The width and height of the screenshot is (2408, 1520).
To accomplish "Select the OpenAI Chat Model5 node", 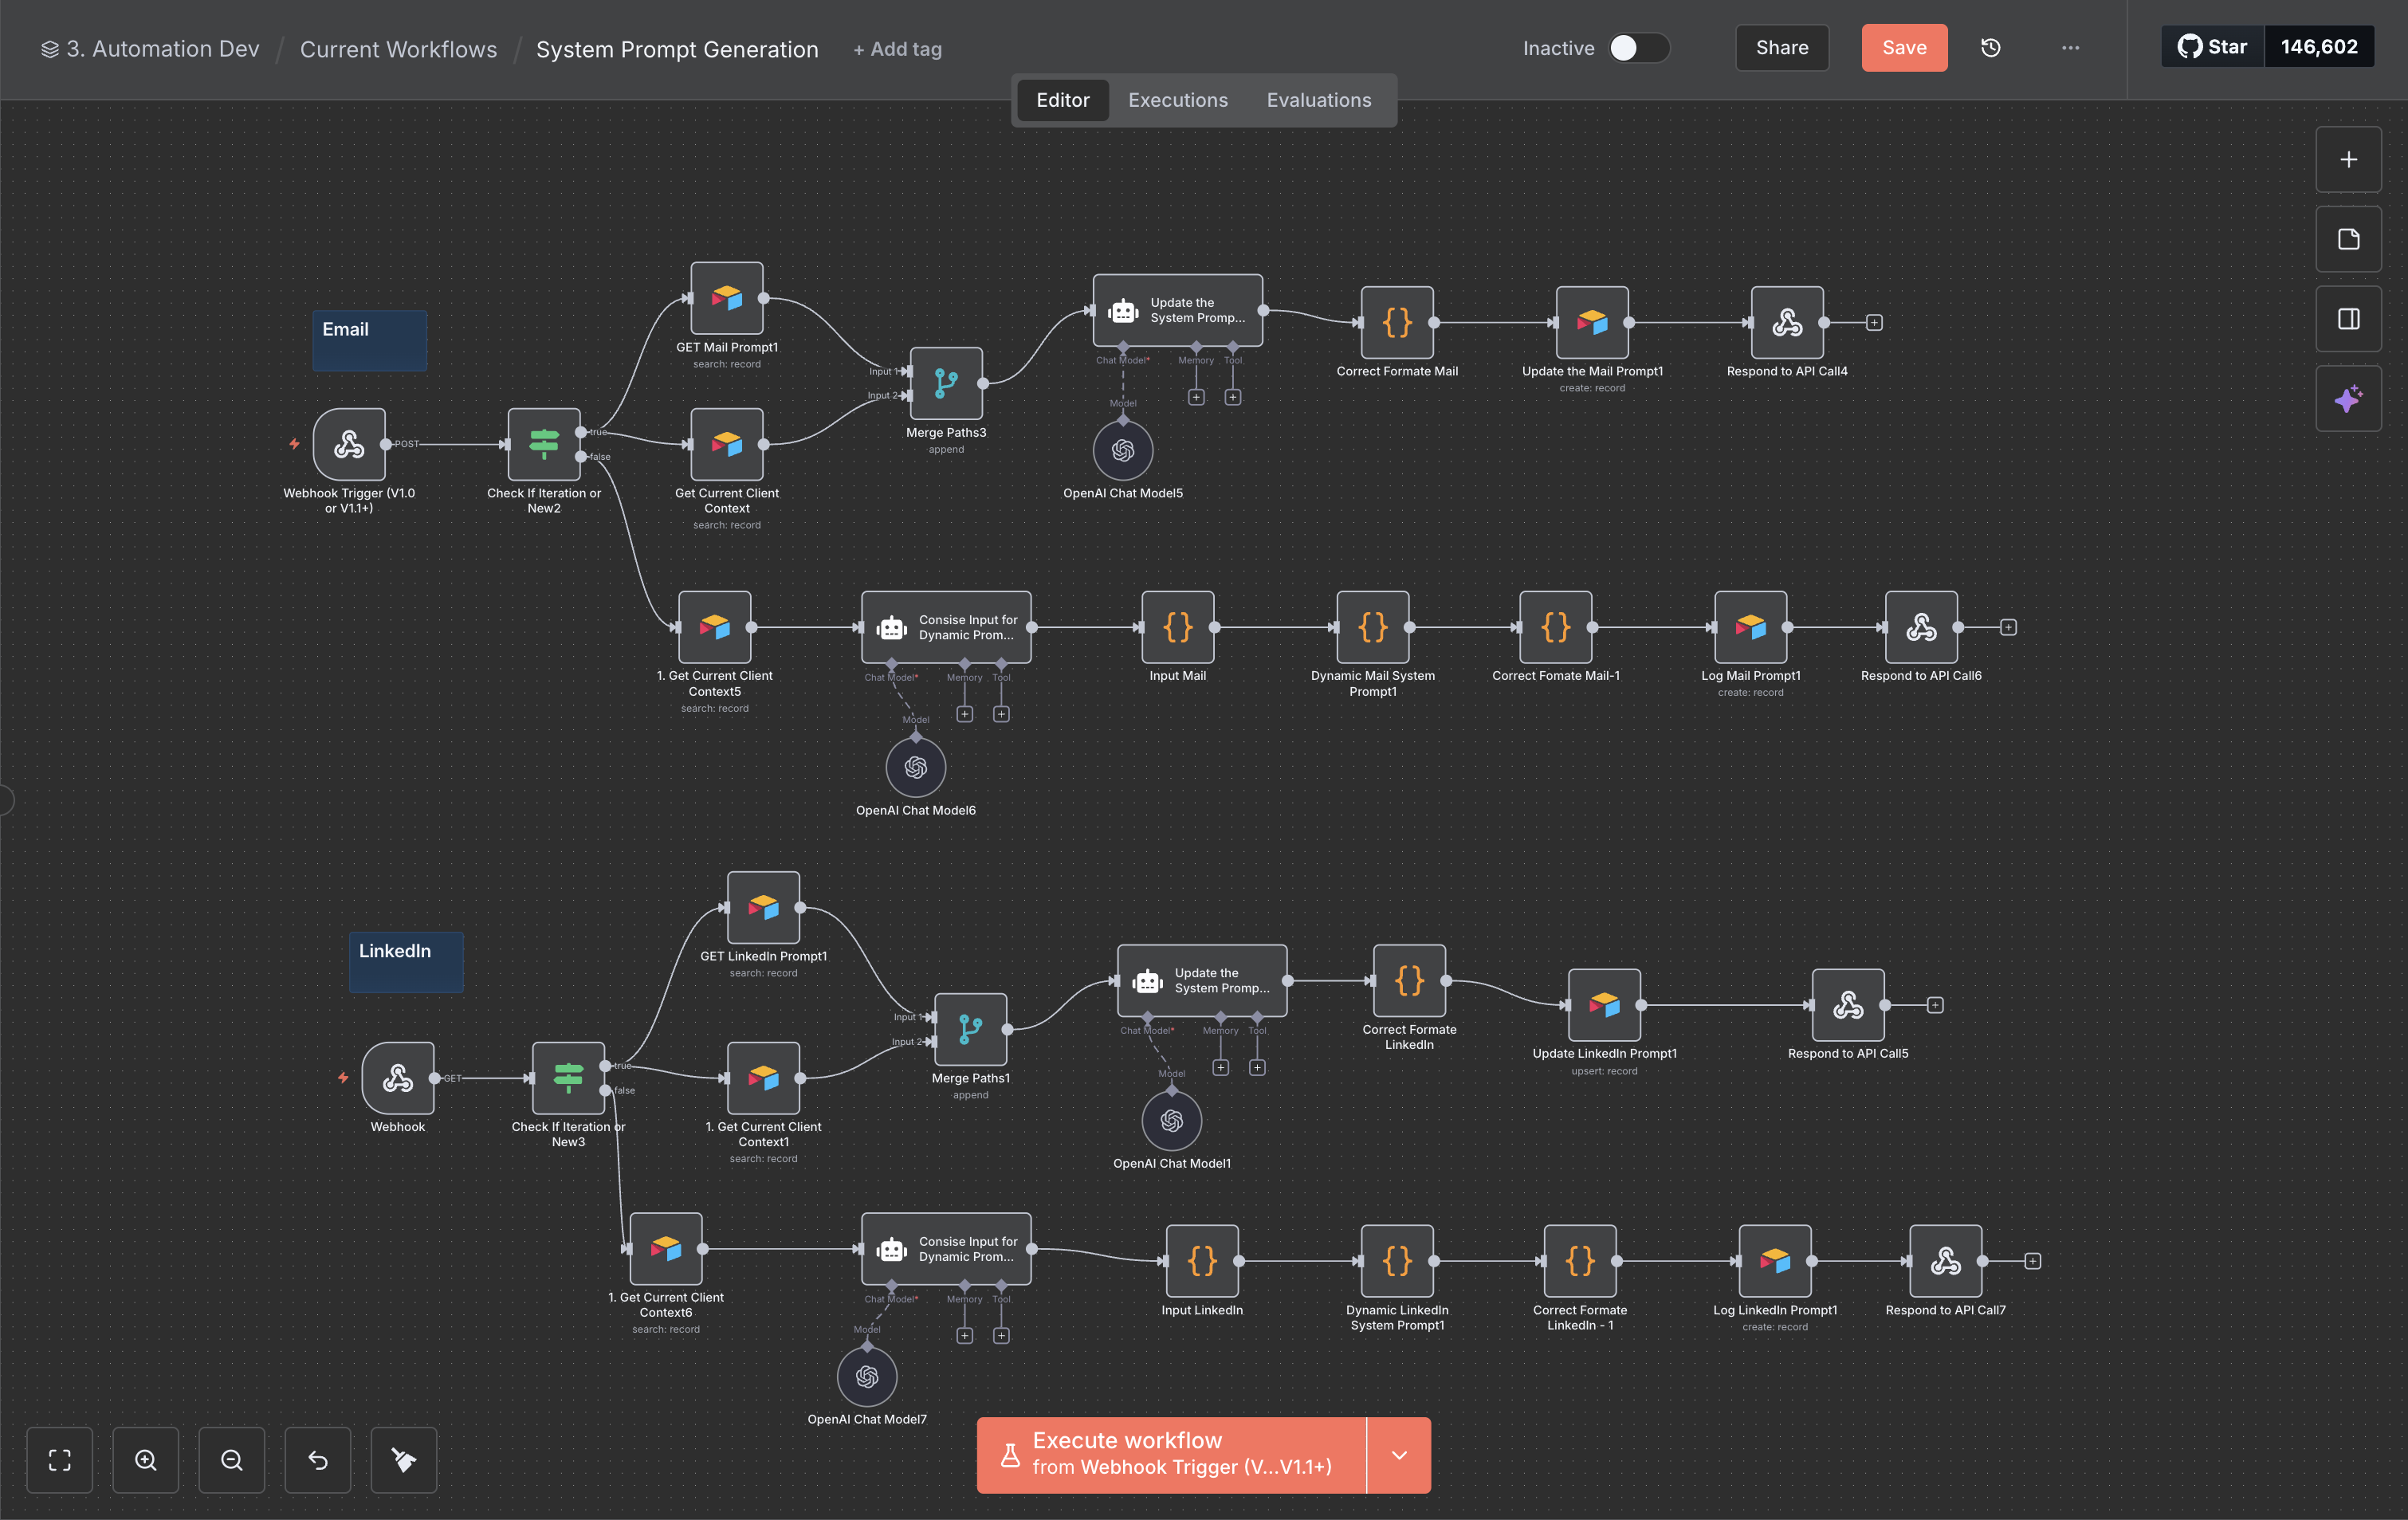I will coord(1122,451).
